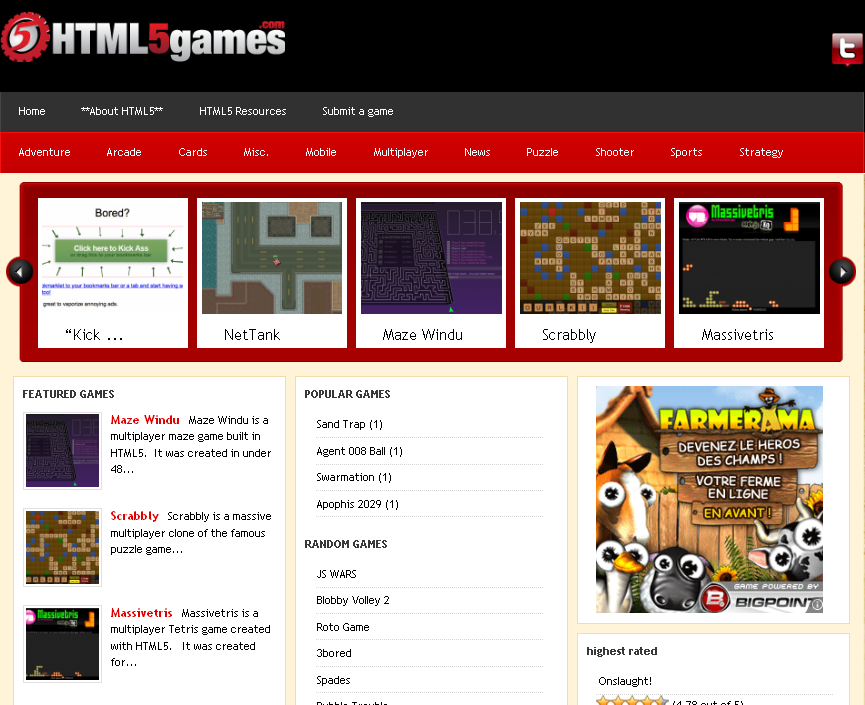865x705 pixels.
Task: Open Maze Windu featured game thumbnail
Action: coord(62,451)
